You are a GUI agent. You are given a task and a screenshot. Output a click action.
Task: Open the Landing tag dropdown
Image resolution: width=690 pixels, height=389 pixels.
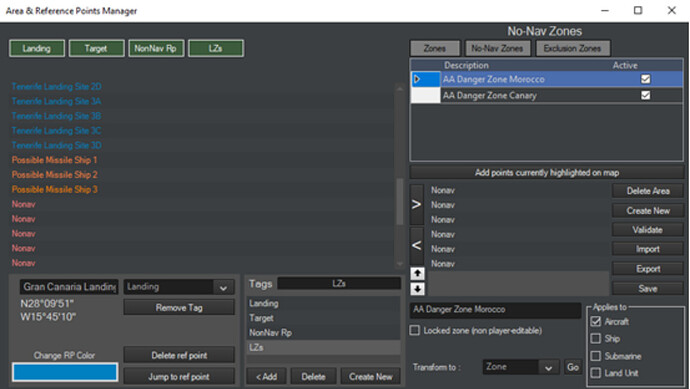[x=223, y=287]
